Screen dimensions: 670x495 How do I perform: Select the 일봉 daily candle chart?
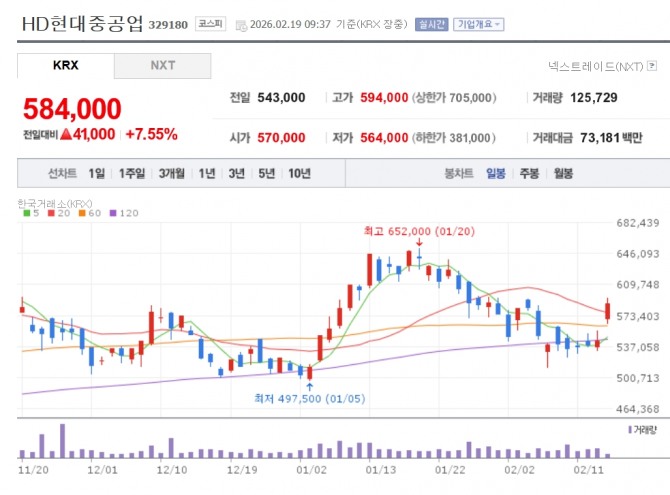coord(496,173)
